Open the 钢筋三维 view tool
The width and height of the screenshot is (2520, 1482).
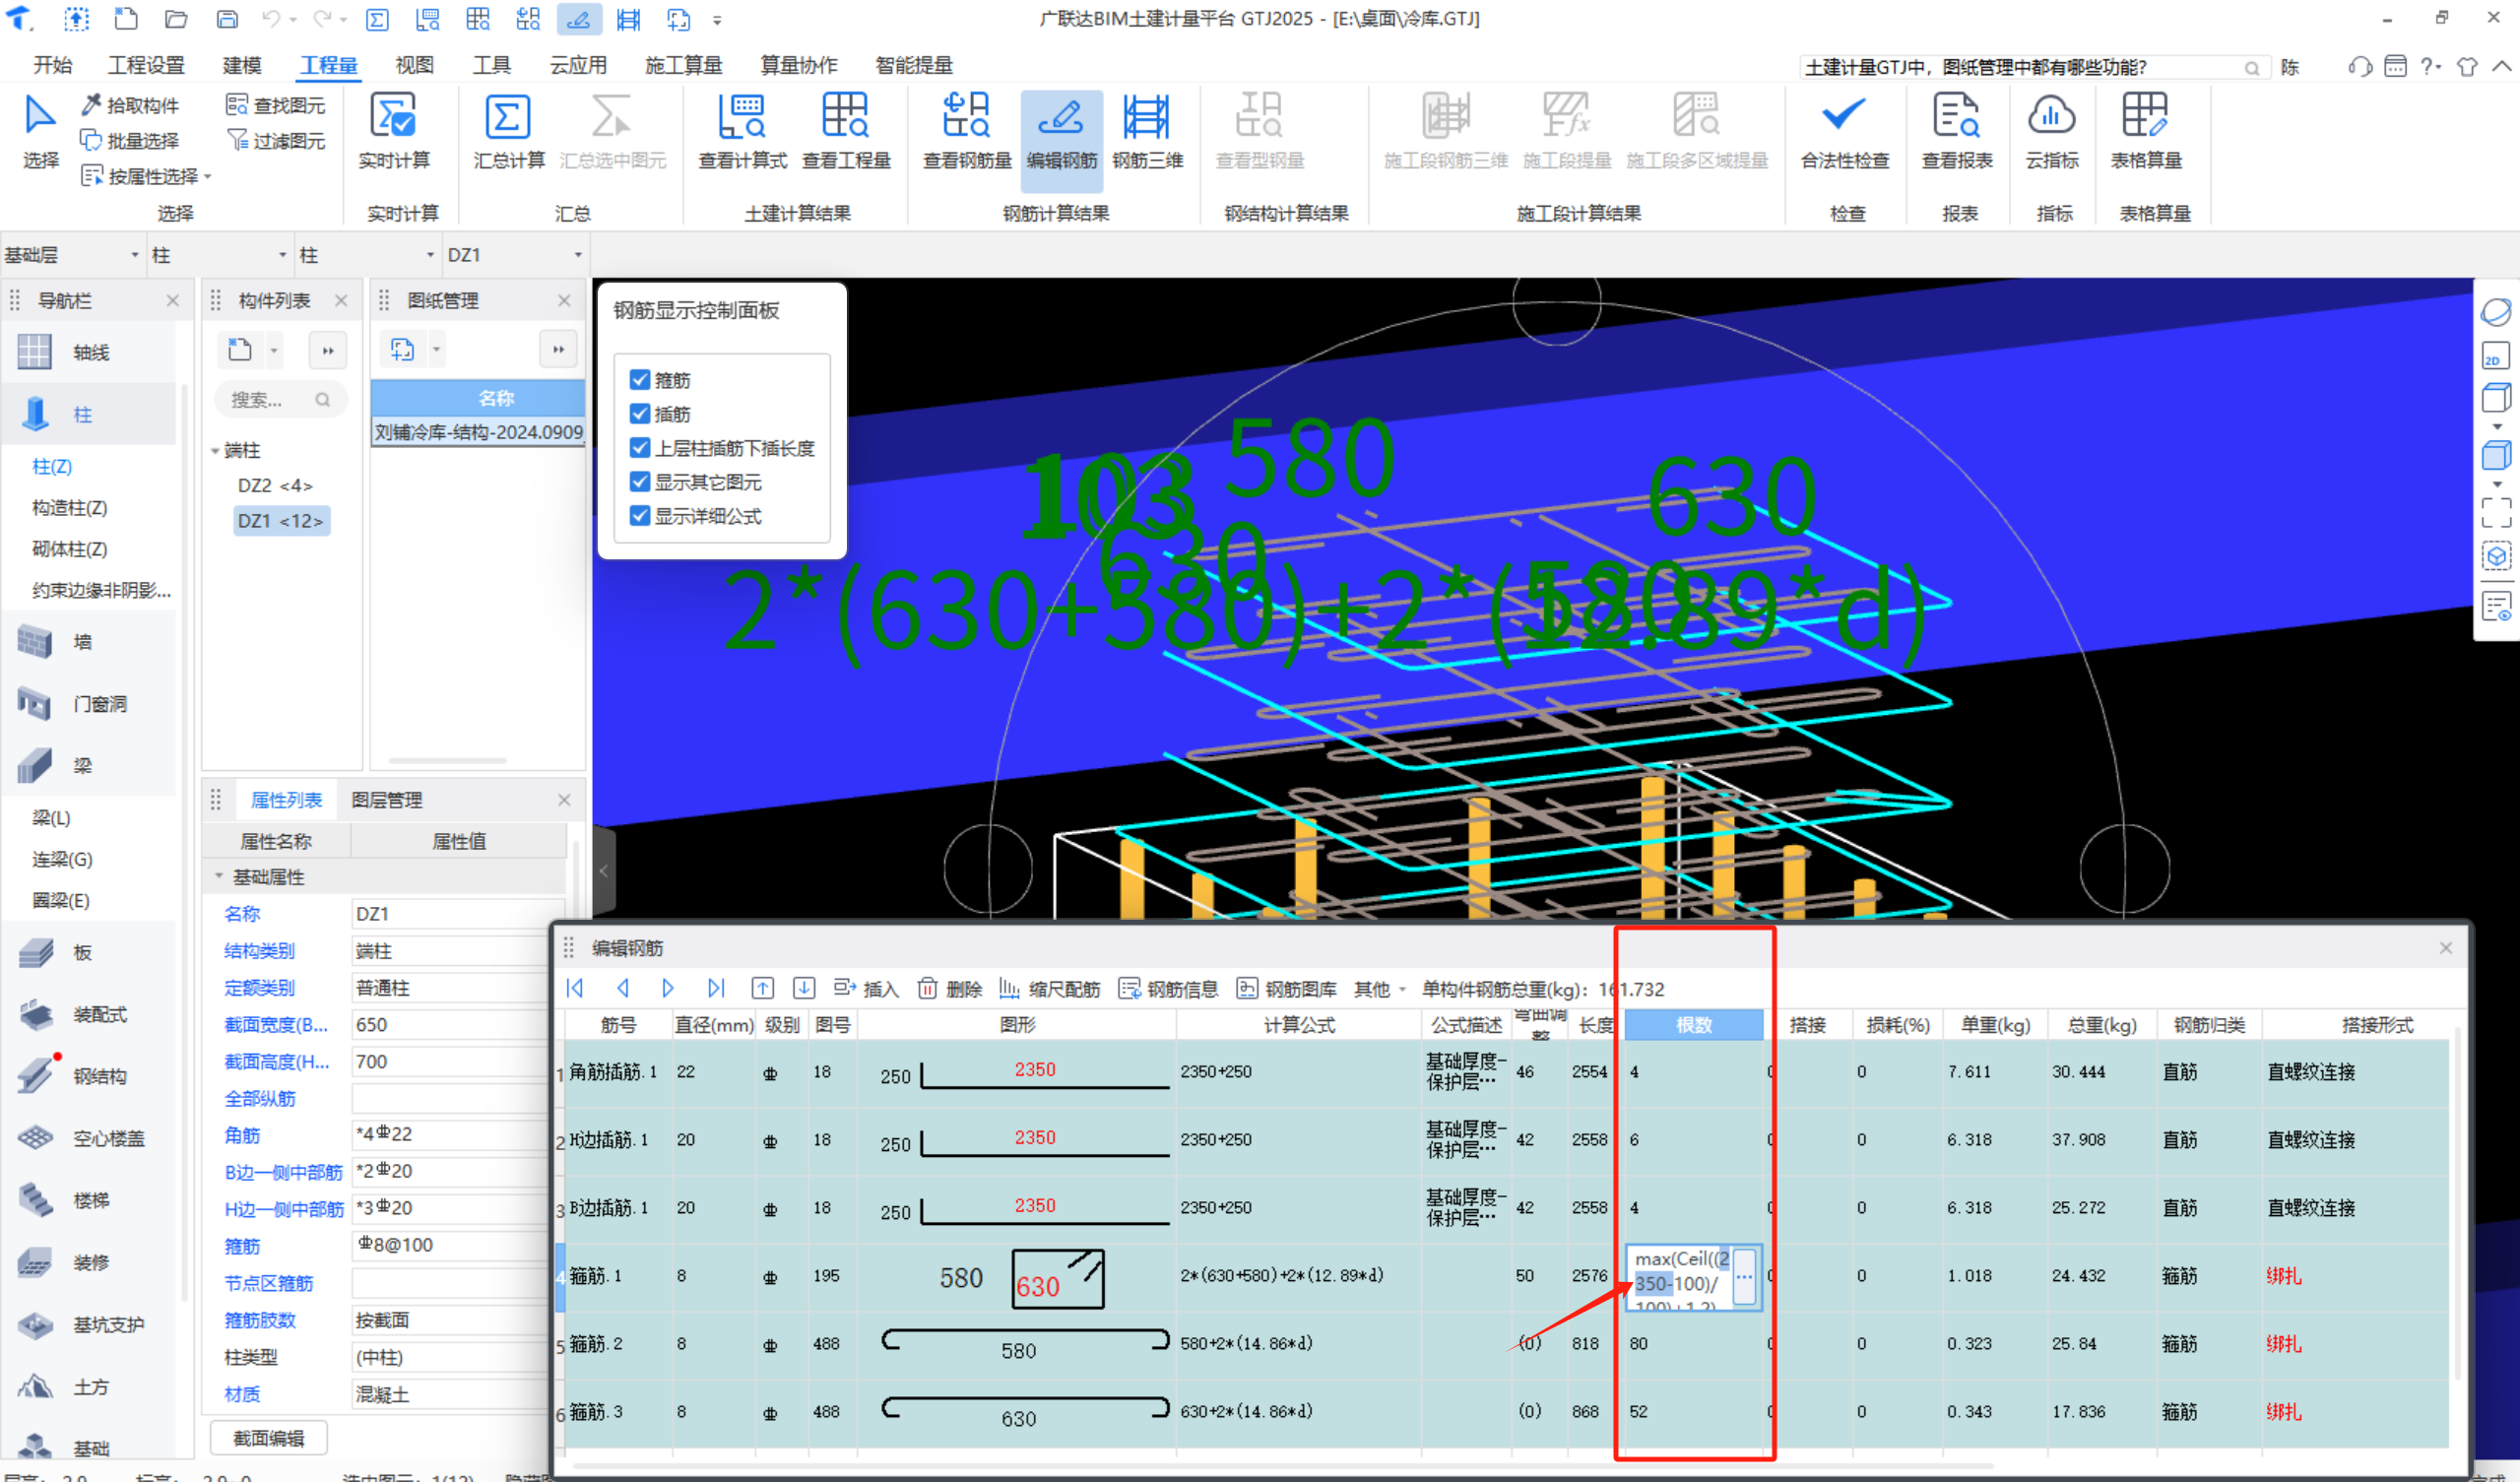click(x=1147, y=132)
